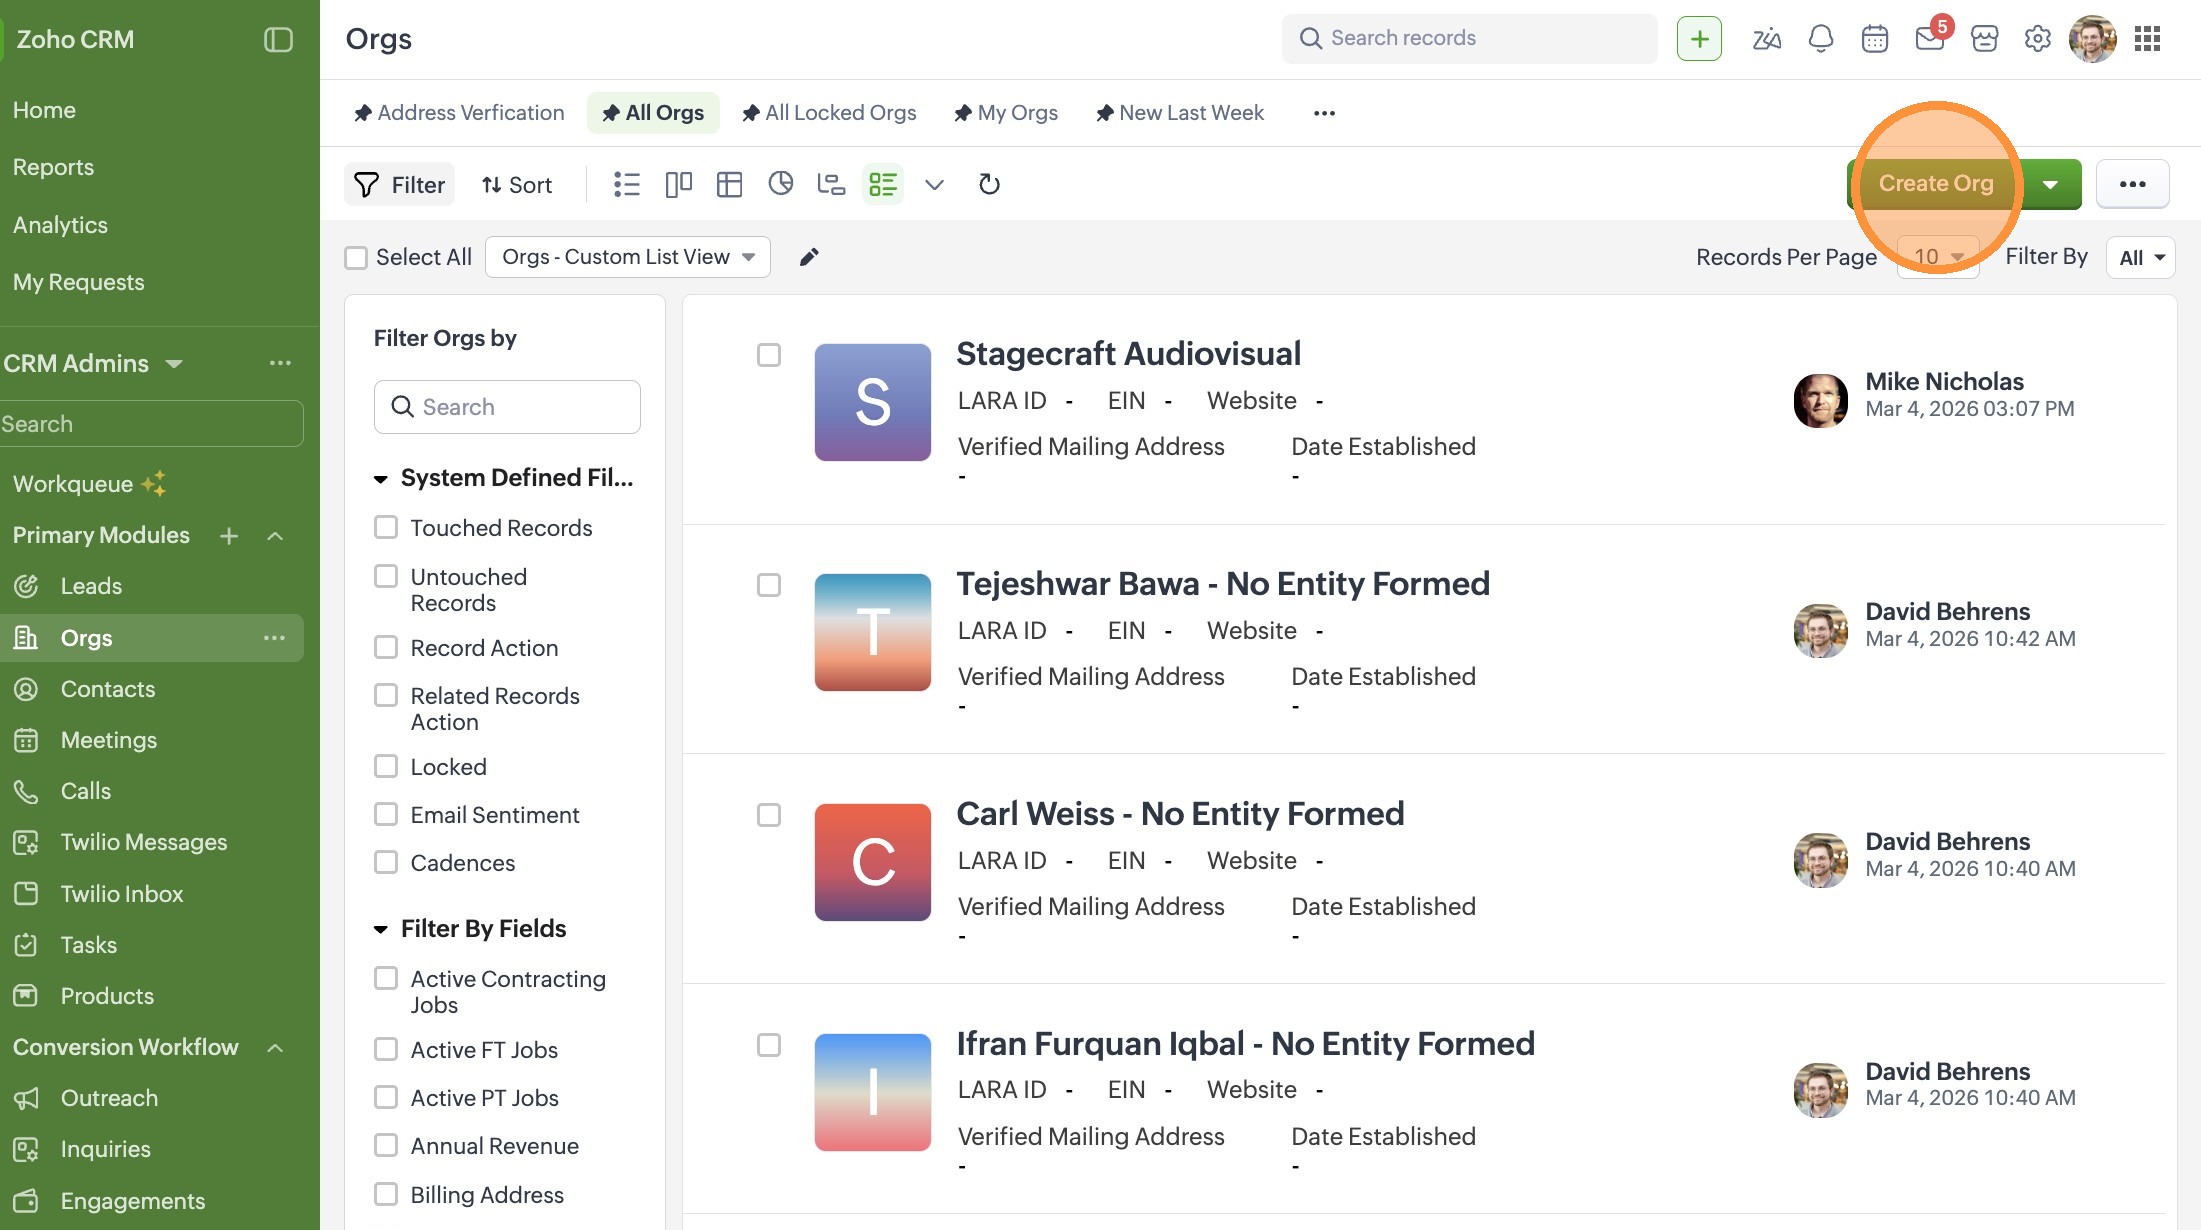The height and width of the screenshot is (1230, 2201).
Task: Click the Create Org button
Action: 1935,184
